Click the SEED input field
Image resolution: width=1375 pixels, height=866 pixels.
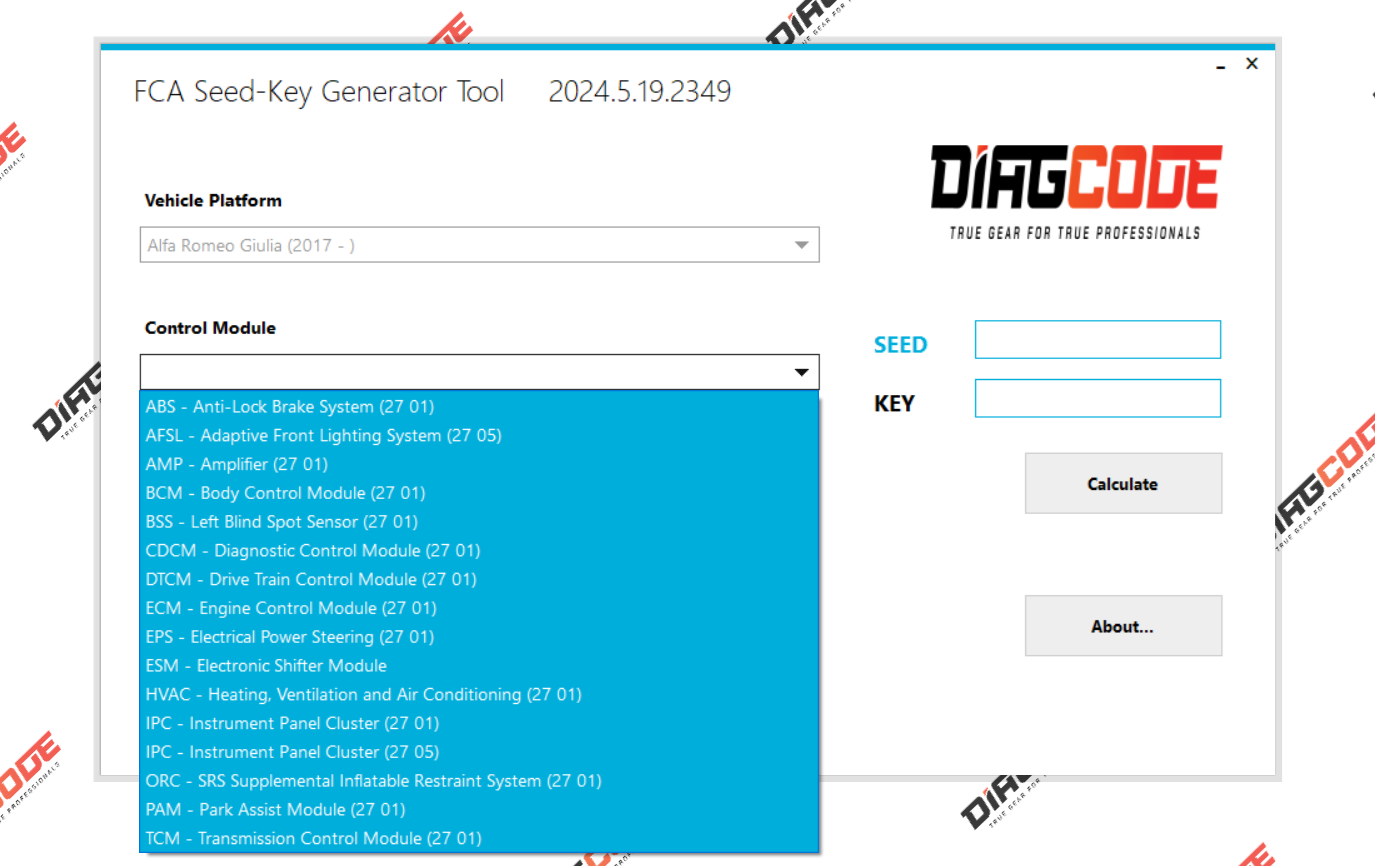click(1098, 340)
